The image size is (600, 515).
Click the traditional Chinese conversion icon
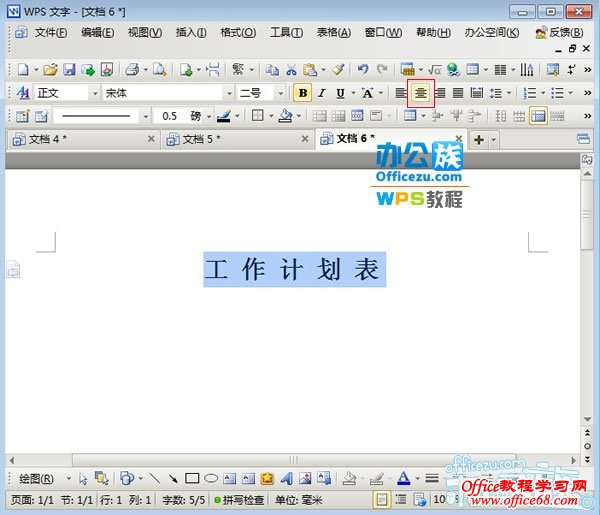pyautogui.click(x=238, y=70)
